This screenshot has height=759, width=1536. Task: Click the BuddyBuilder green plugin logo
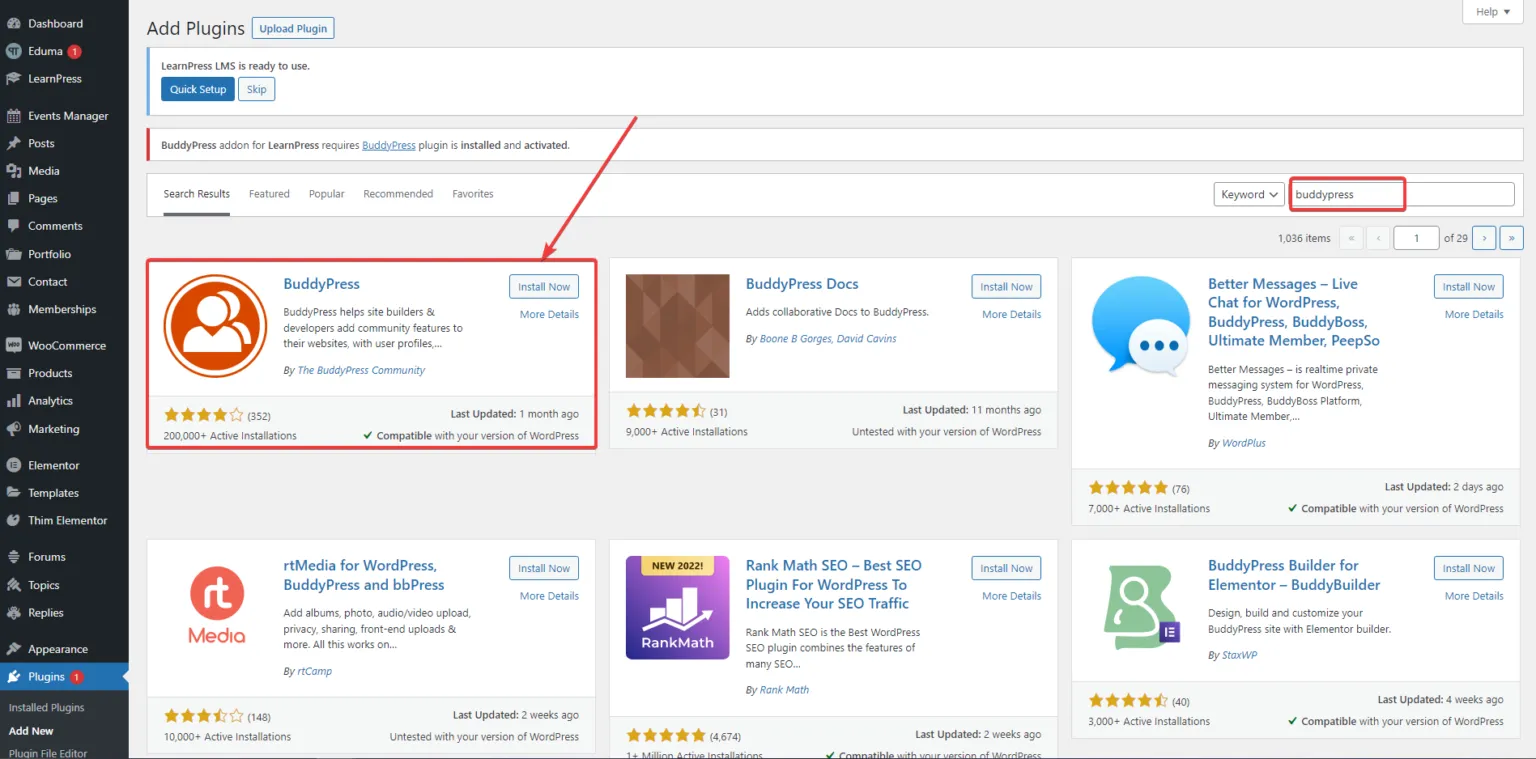click(1140, 607)
